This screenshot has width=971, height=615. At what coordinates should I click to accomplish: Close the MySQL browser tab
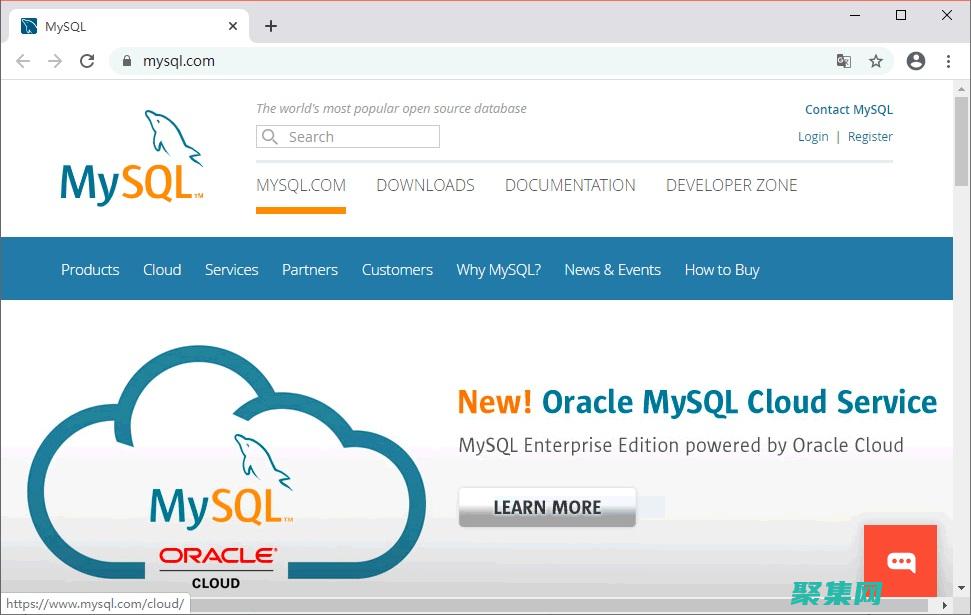[233, 26]
